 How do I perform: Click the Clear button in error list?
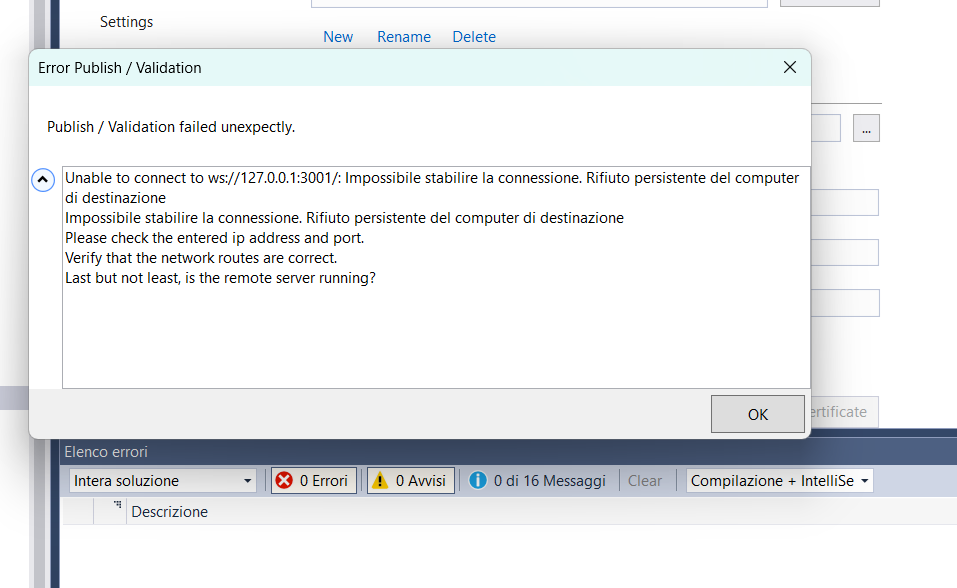645,481
